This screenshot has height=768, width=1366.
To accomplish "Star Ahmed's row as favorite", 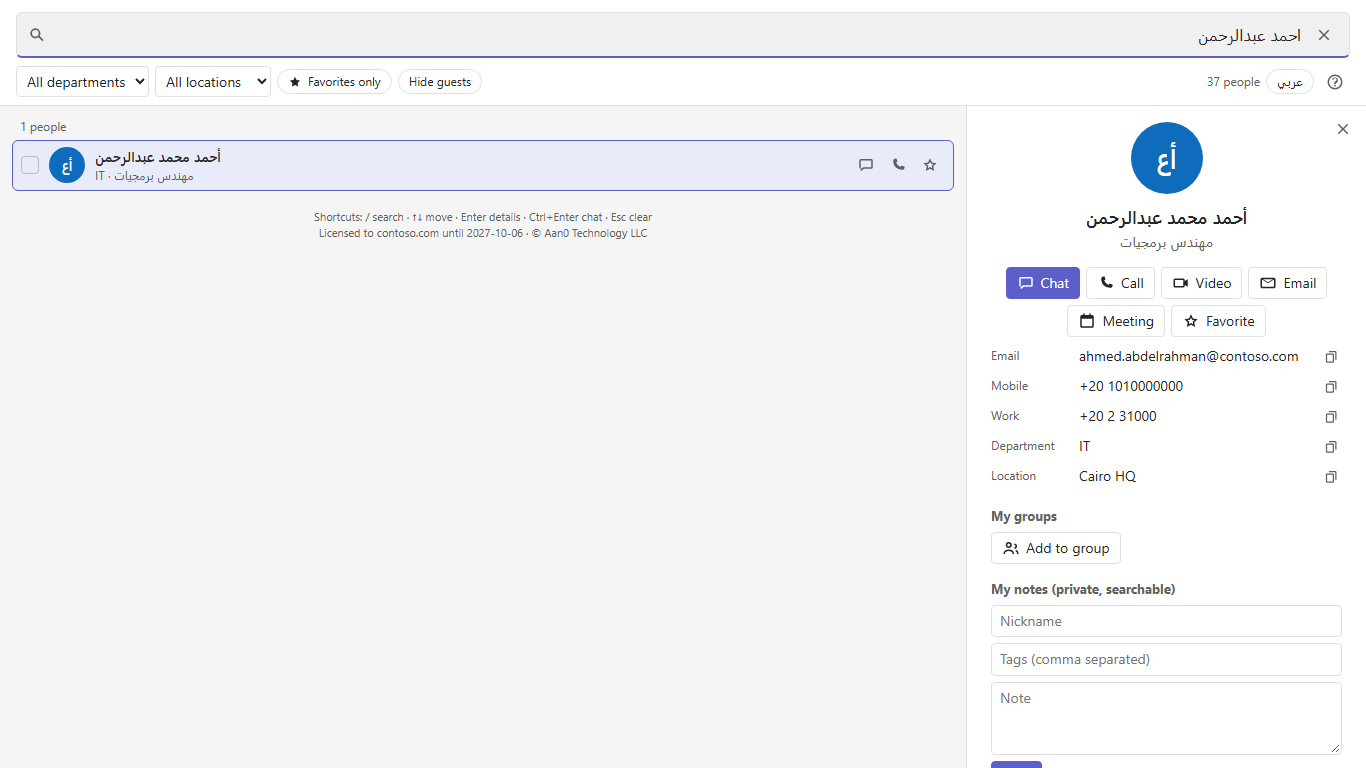I will pos(930,165).
